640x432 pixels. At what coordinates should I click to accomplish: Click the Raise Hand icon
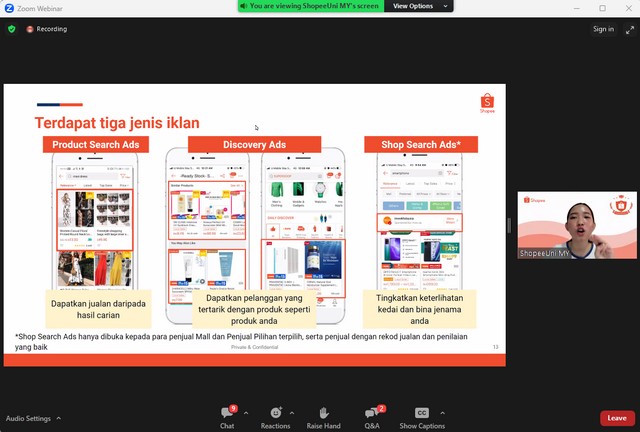pos(323,414)
